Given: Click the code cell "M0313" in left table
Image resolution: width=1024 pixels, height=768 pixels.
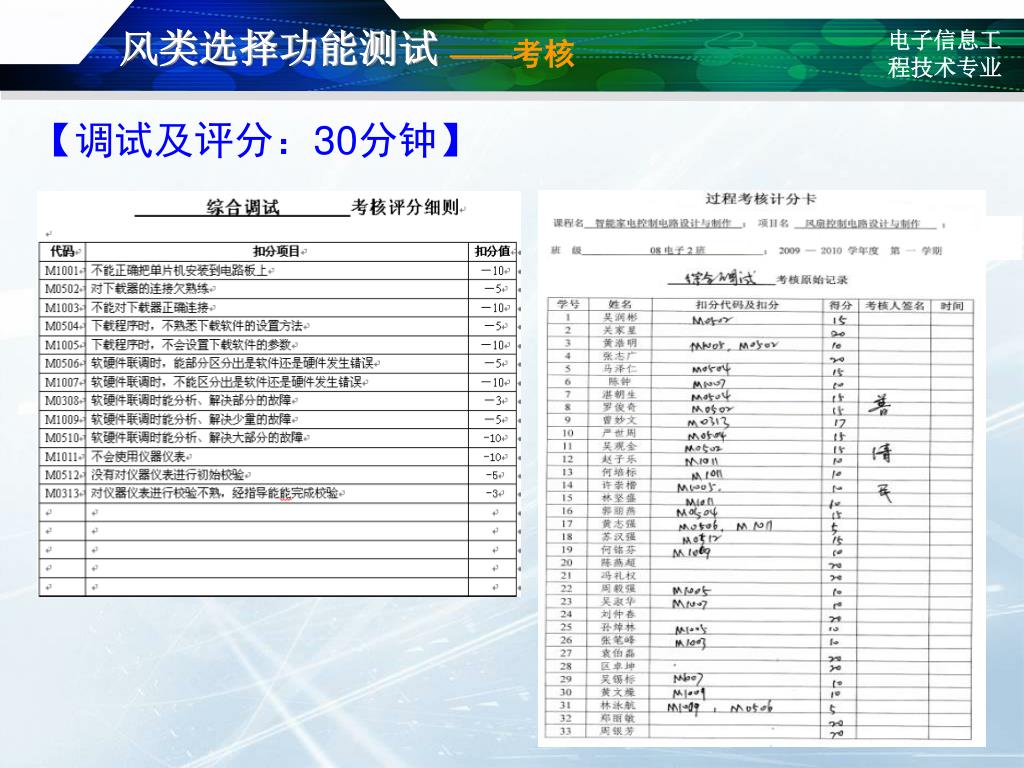Looking at the screenshot, I should (61, 493).
